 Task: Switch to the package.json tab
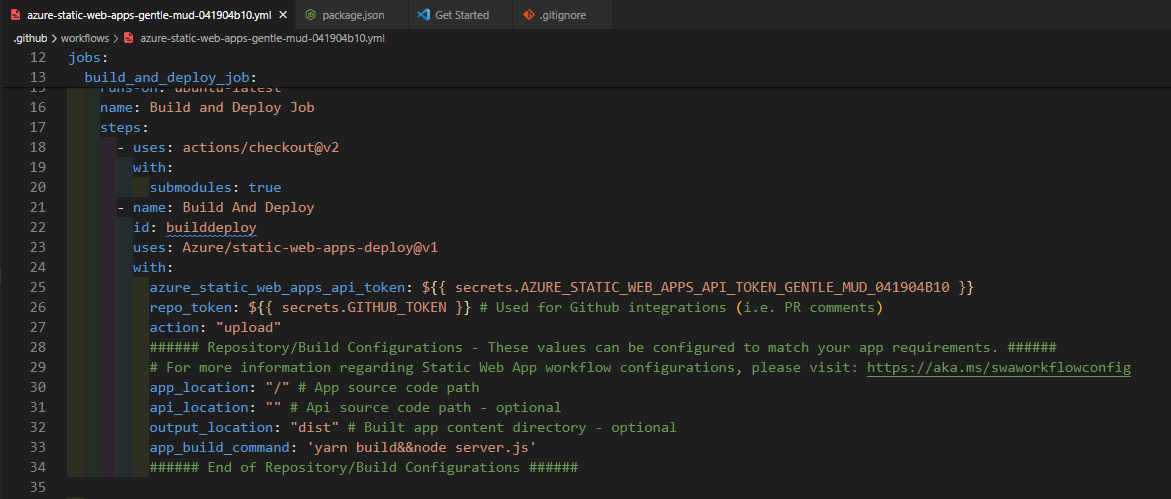point(352,14)
